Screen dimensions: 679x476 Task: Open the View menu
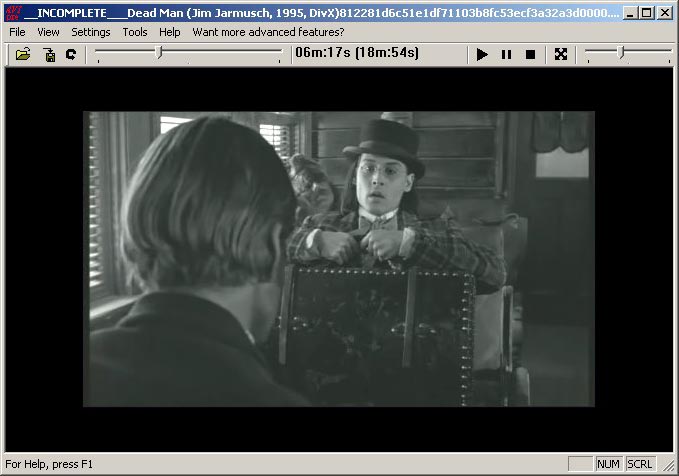(48, 32)
